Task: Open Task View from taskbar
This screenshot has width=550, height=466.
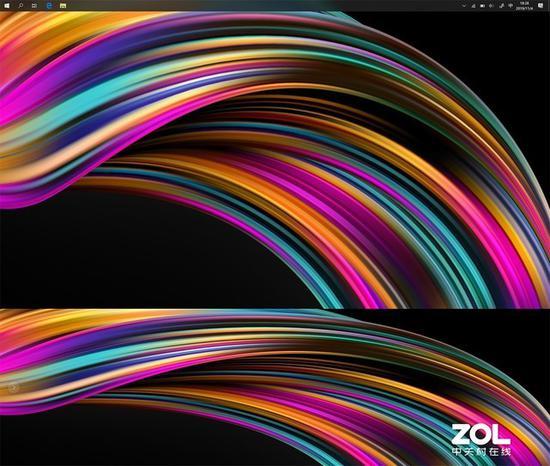Action: 34,5
